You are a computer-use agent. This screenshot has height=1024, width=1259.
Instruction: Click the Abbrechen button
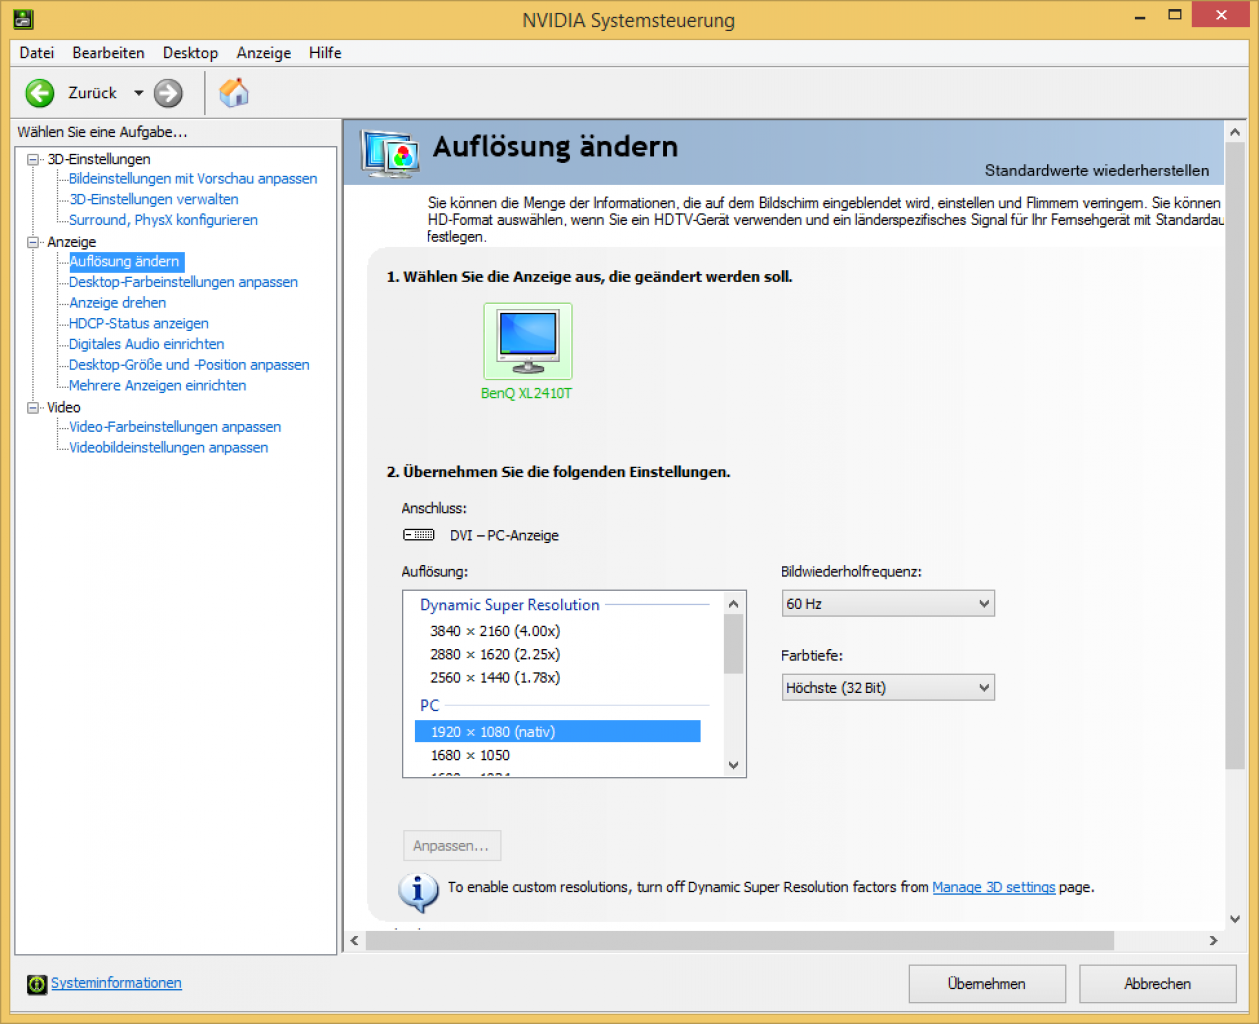point(1157,984)
